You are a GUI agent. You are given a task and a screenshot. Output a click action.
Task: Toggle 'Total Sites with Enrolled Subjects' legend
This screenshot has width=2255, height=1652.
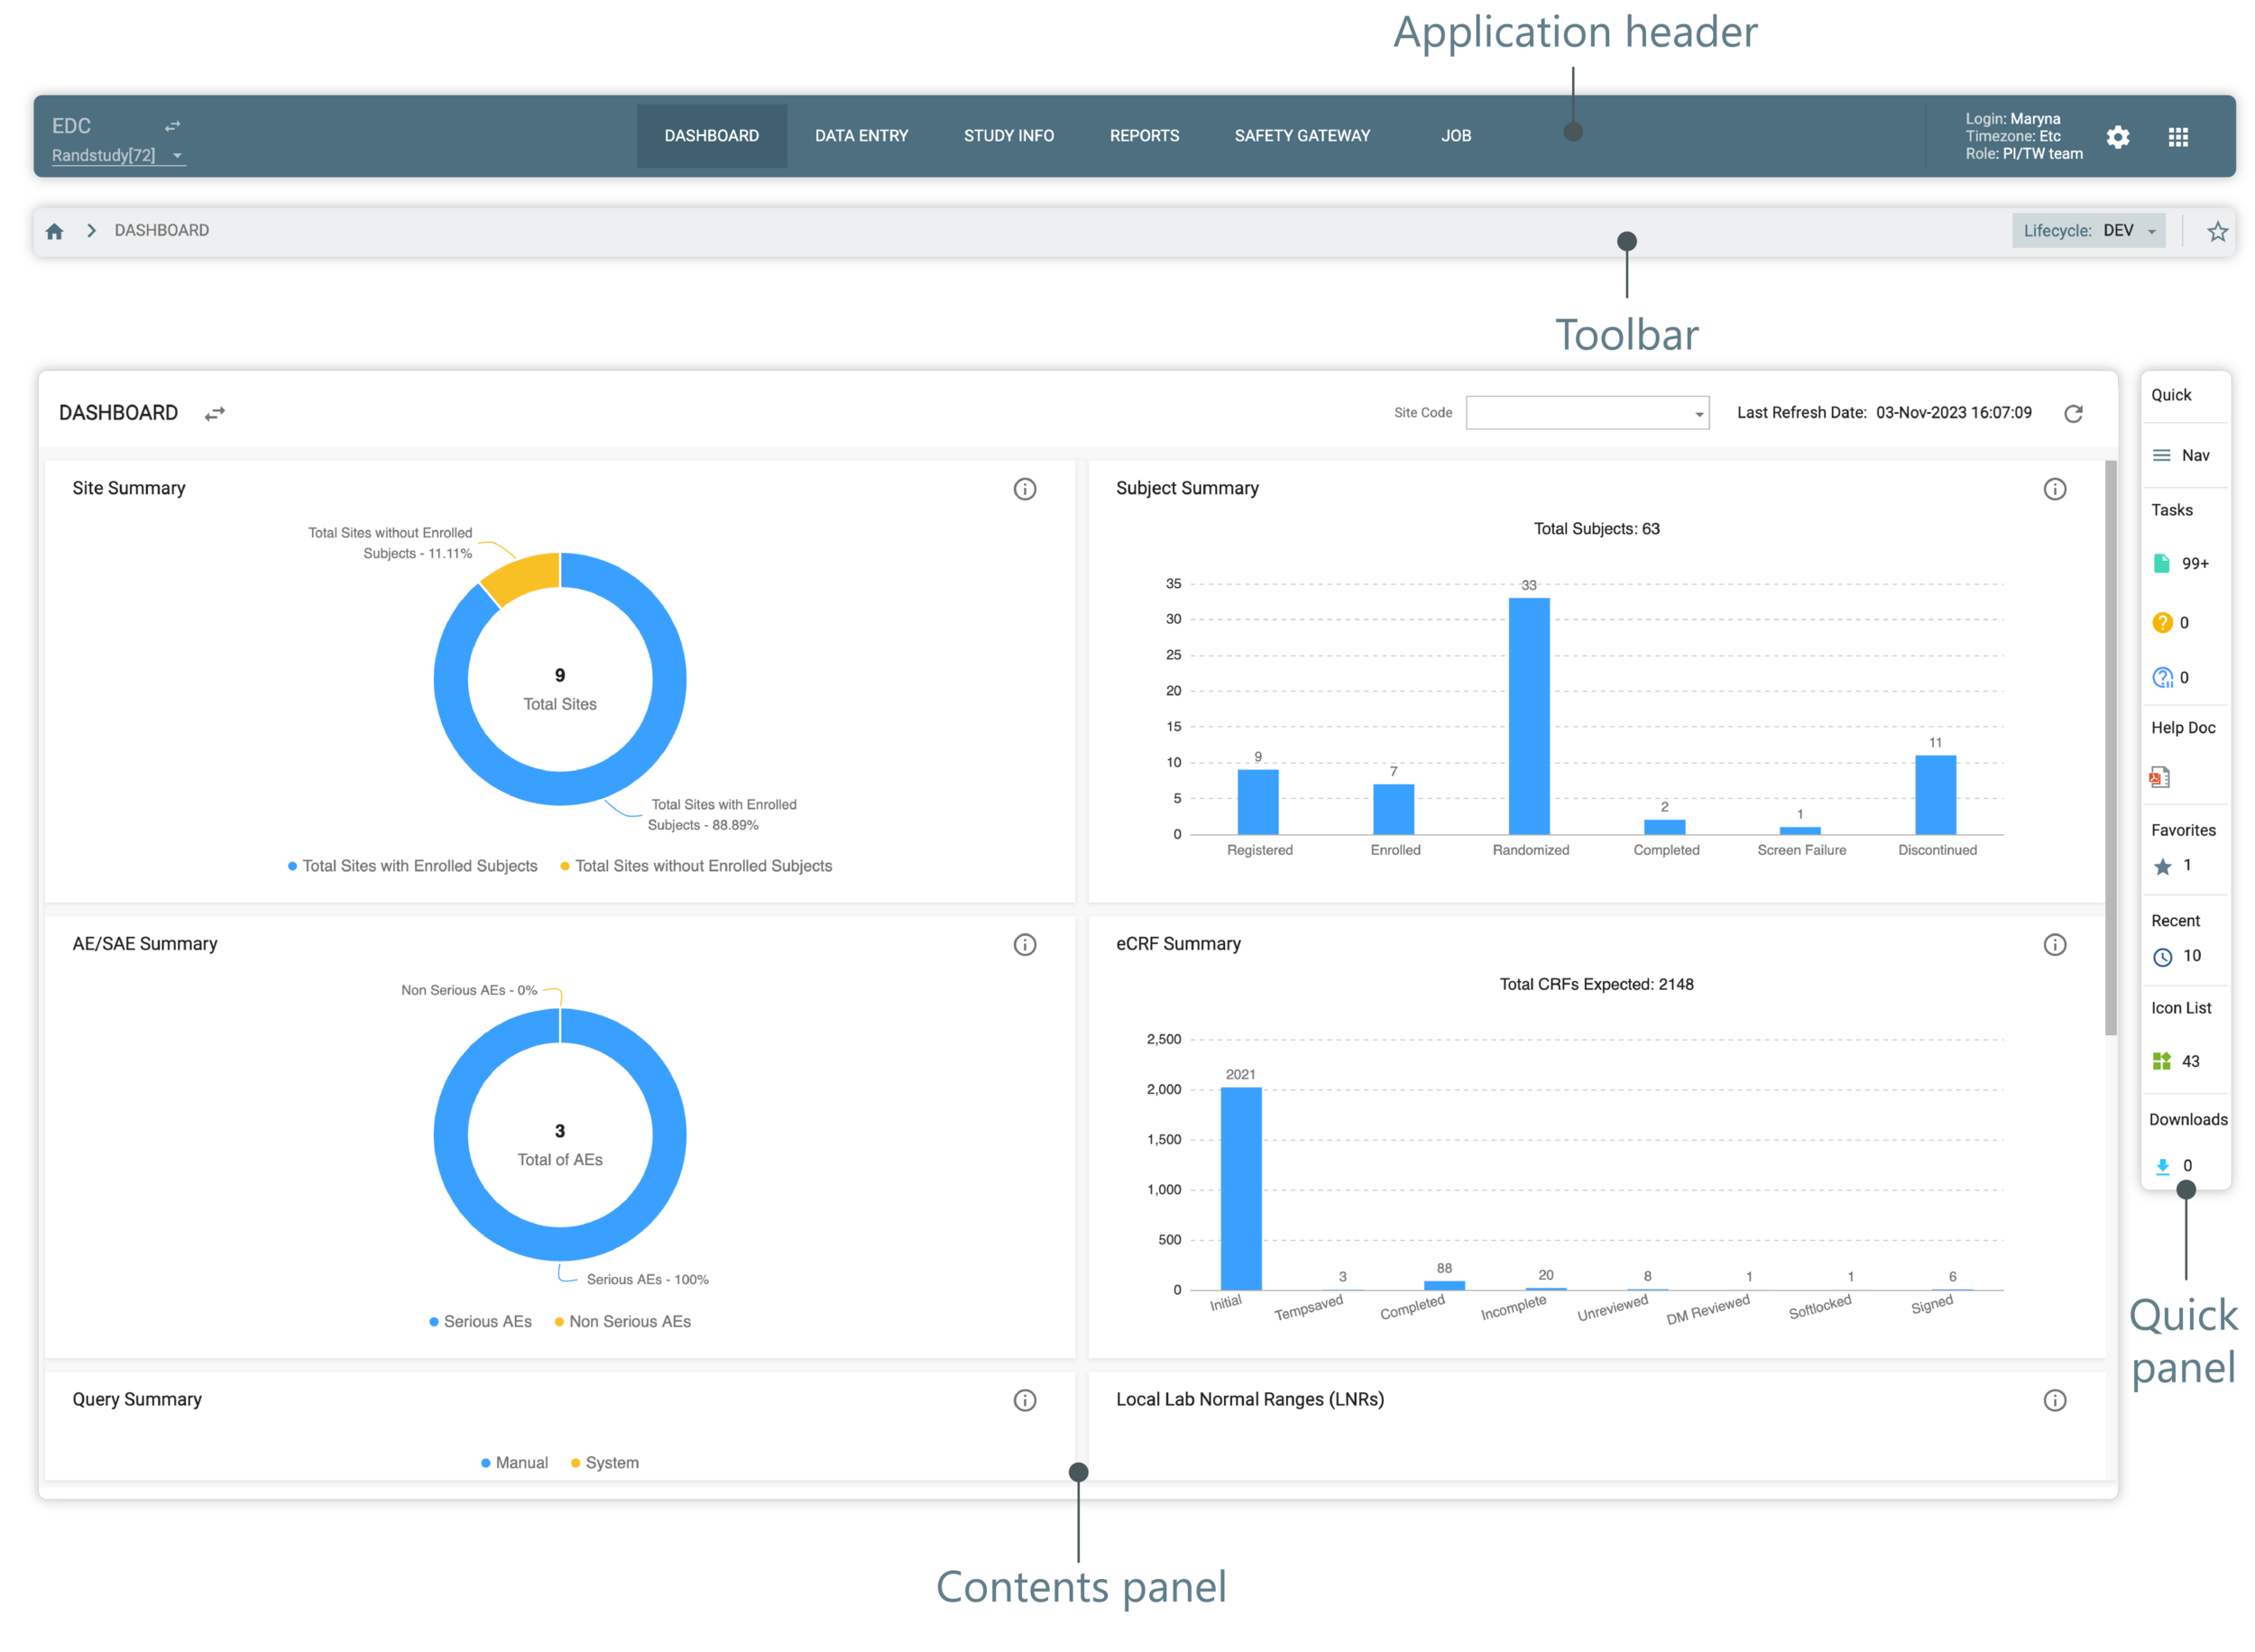coord(412,866)
